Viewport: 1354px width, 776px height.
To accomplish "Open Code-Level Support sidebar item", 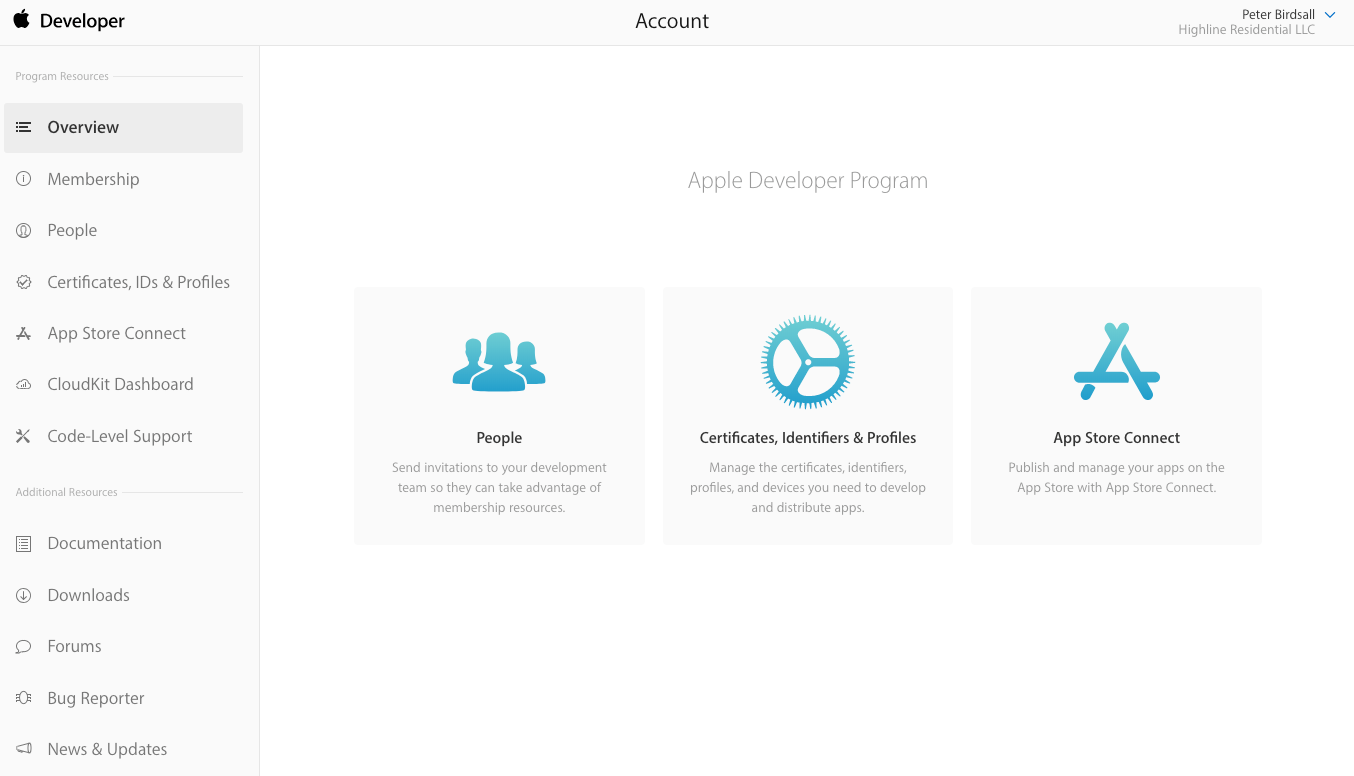I will pyautogui.click(x=123, y=436).
